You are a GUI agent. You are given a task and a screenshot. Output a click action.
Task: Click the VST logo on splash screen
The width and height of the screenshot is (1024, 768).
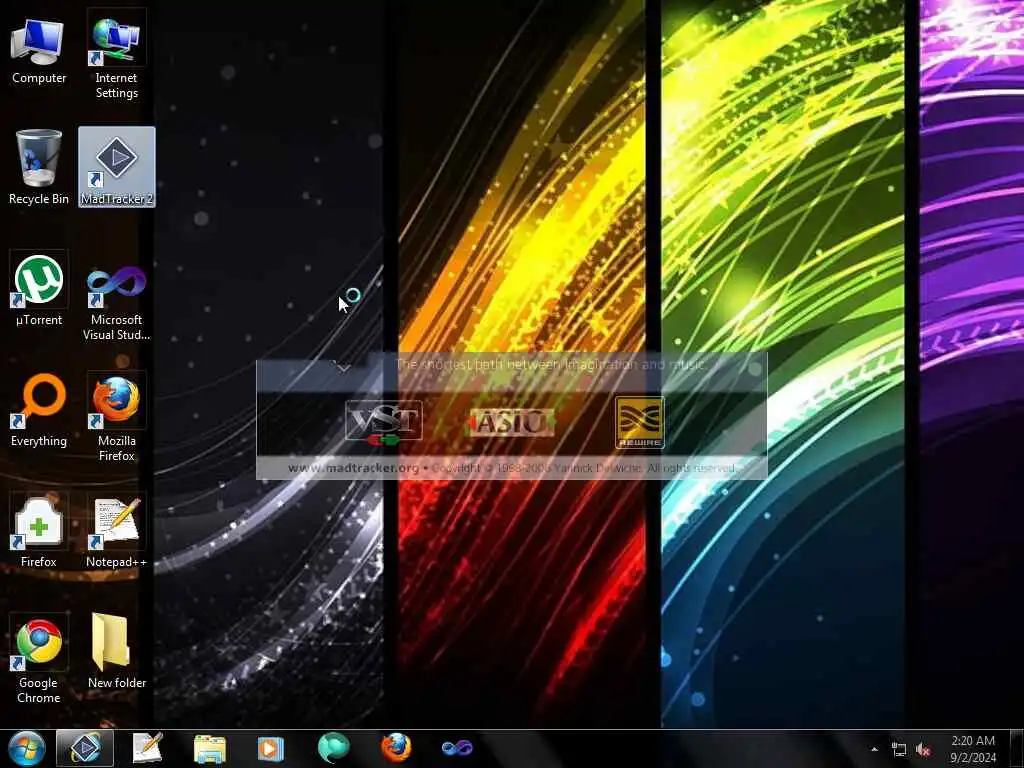(x=383, y=422)
